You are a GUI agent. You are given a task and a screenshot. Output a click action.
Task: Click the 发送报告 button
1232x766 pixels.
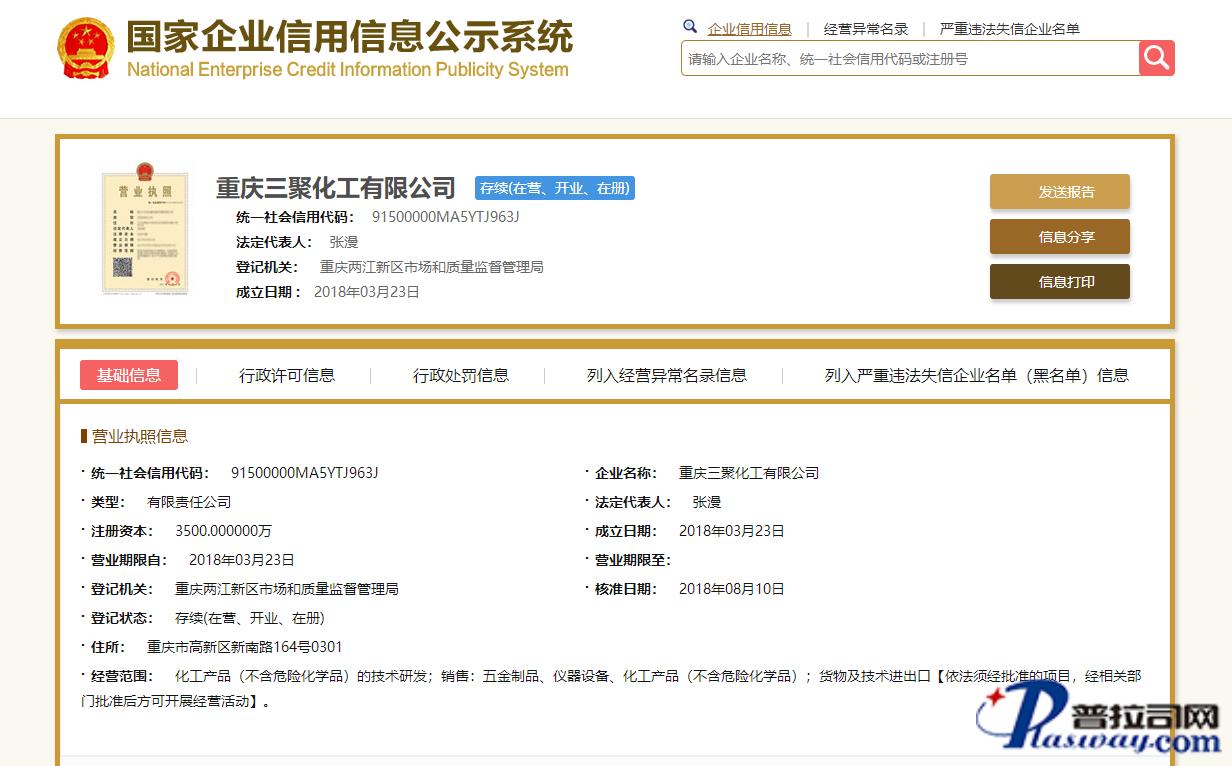click(1059, 192)
